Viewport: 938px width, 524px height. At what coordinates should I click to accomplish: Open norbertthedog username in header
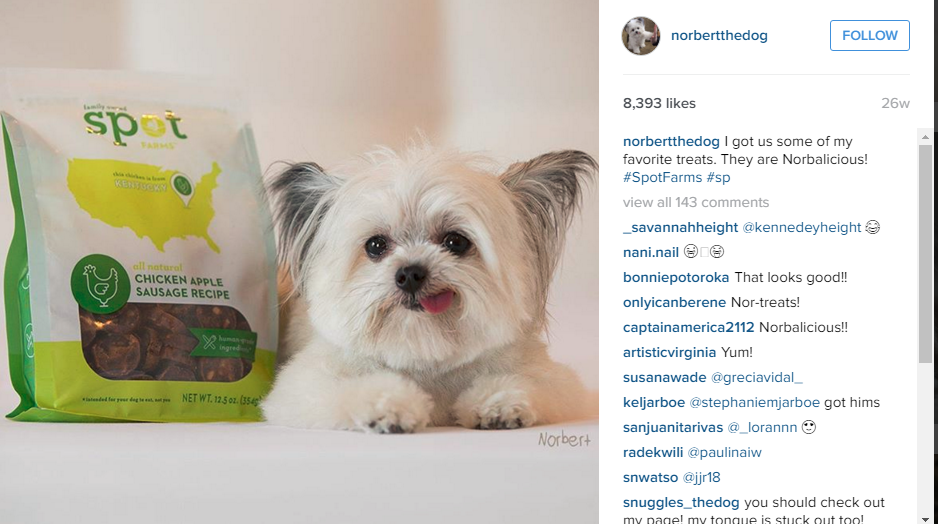pos(719,35)
